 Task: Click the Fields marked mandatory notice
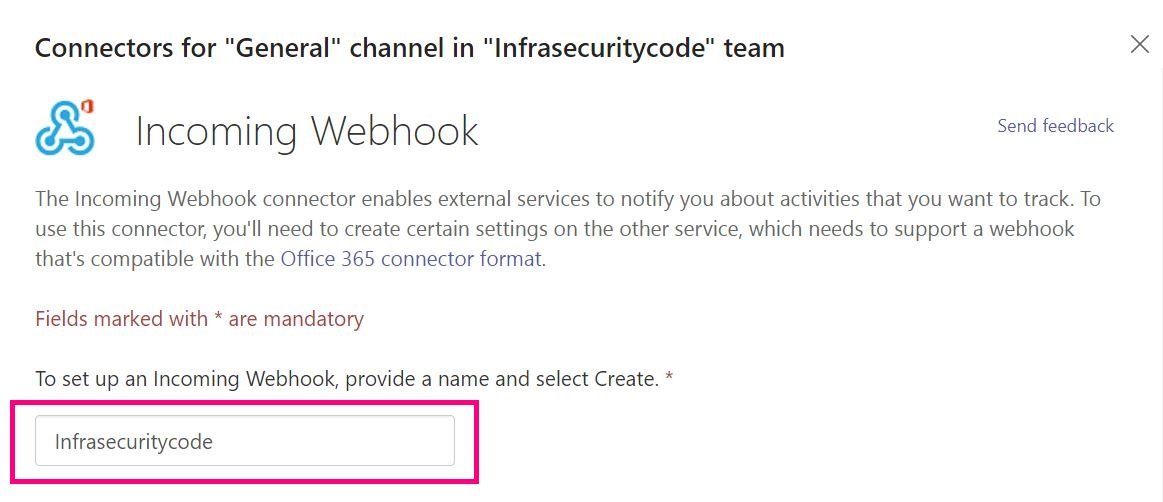point(200,319)
